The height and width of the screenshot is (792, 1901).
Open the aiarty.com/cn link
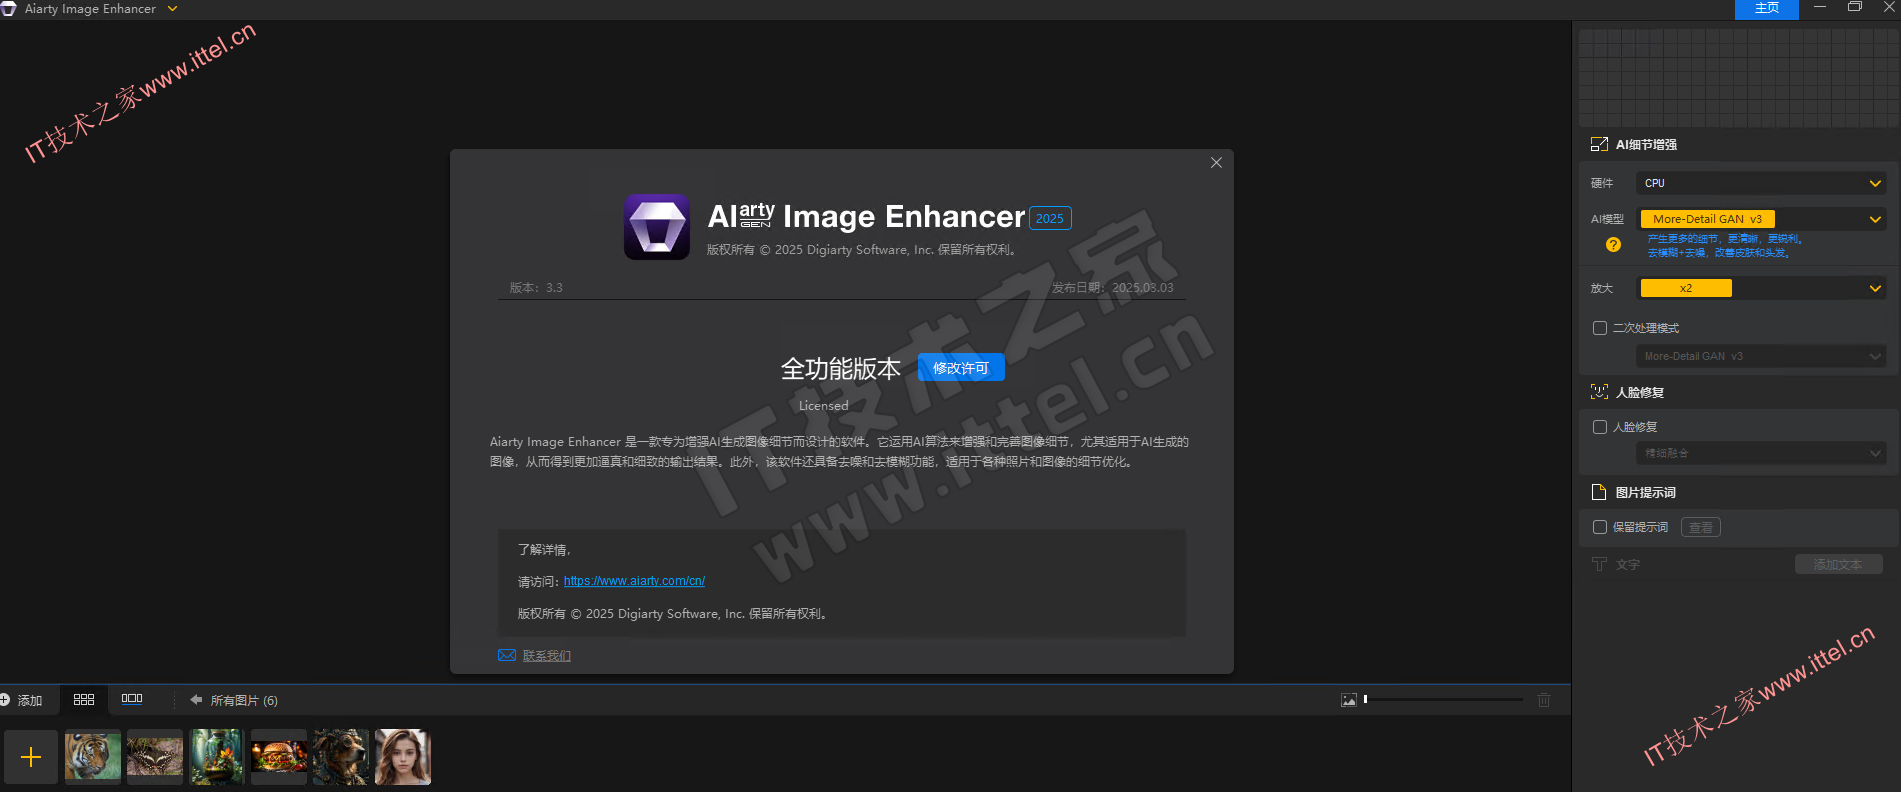(634, 581)
